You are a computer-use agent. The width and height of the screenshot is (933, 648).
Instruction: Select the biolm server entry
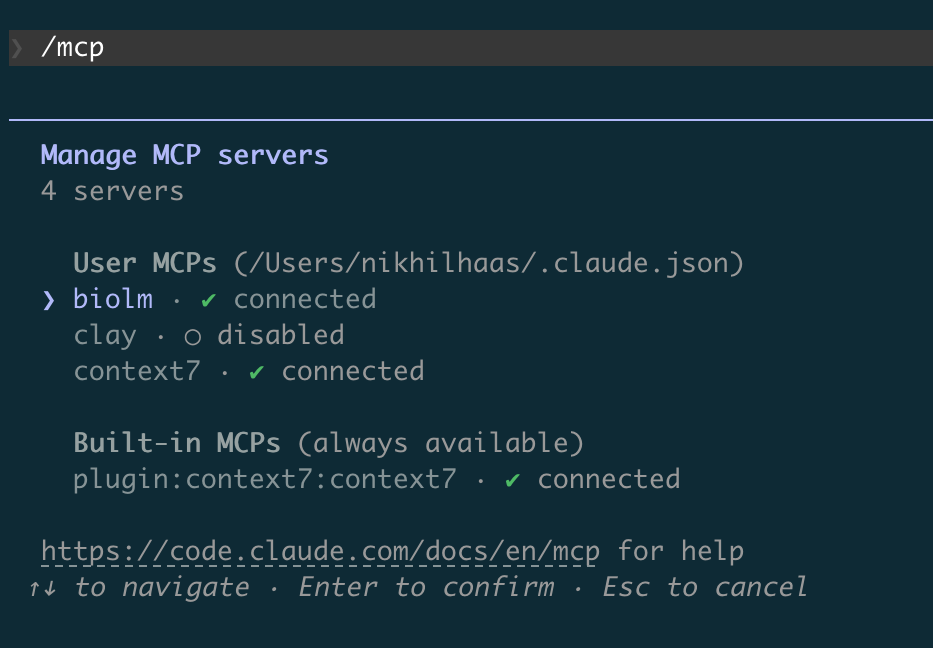pyautogui.click(x=113, y=299)
